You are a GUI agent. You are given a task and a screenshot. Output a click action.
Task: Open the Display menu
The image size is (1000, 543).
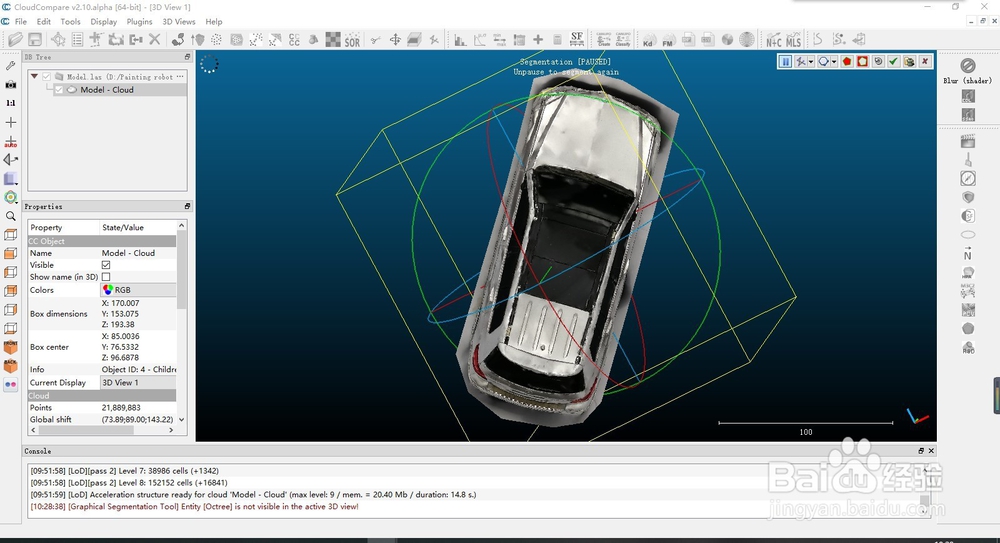tap(103, 22)
